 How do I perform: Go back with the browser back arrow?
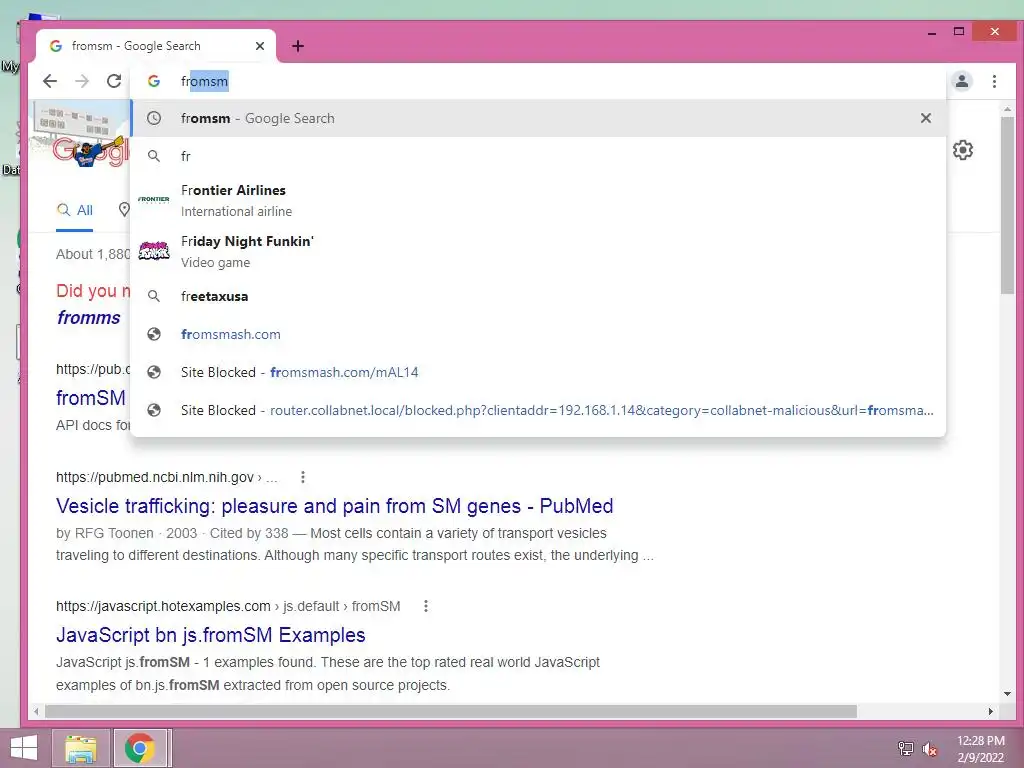[50, 81]
